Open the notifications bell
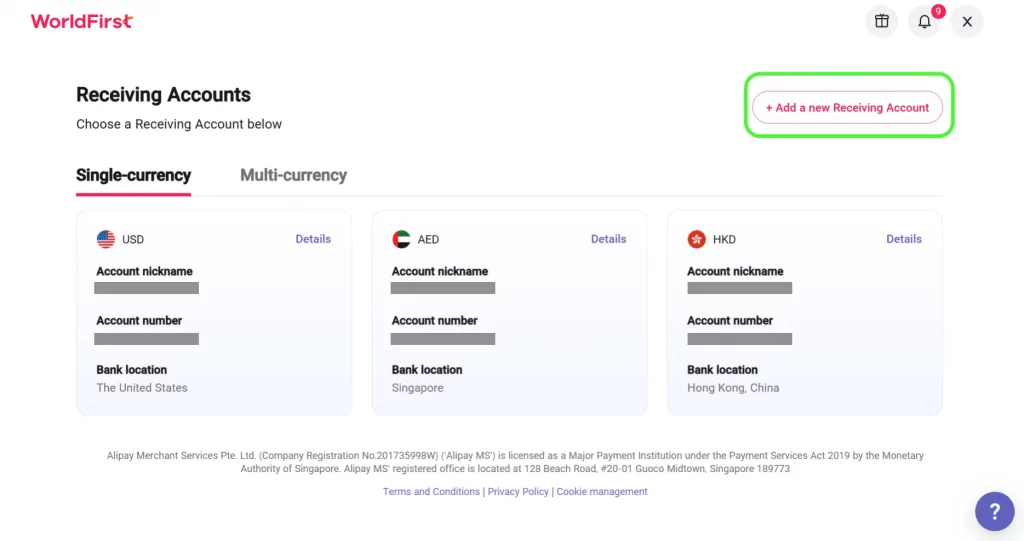This screenshot has width=1024, height=541. click(925, 21)
